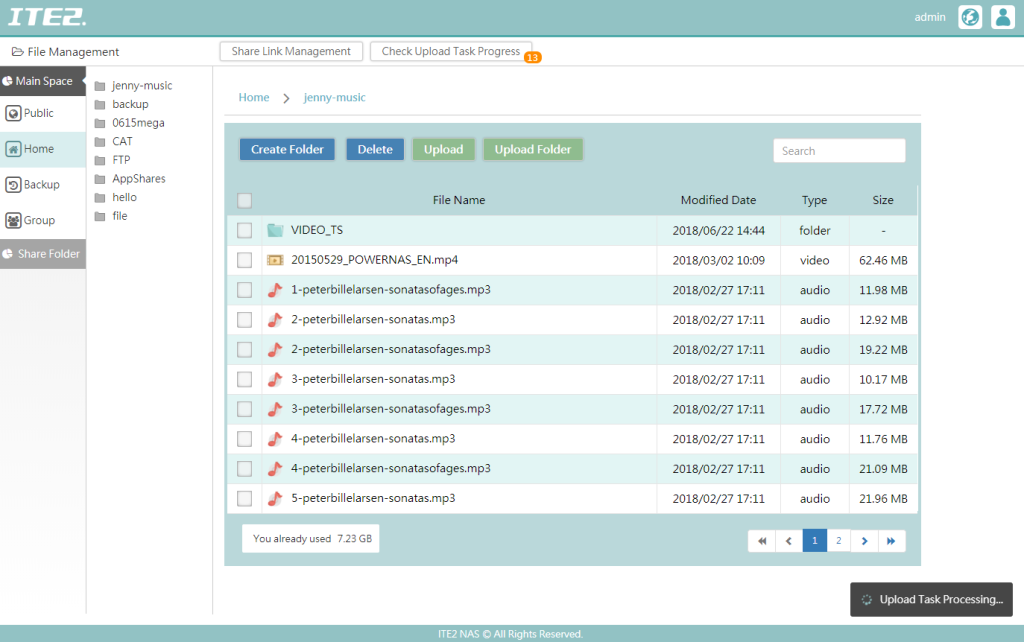Click inside the Search field

839,150
